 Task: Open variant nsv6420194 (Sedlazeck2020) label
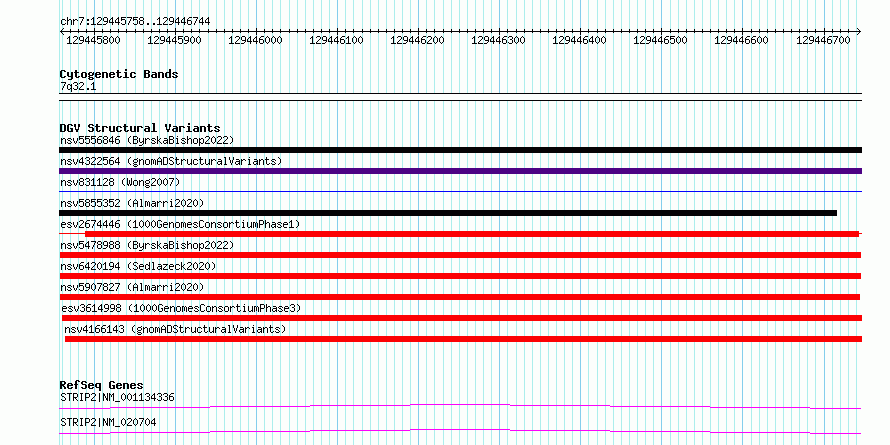click(x=138, y=266)
